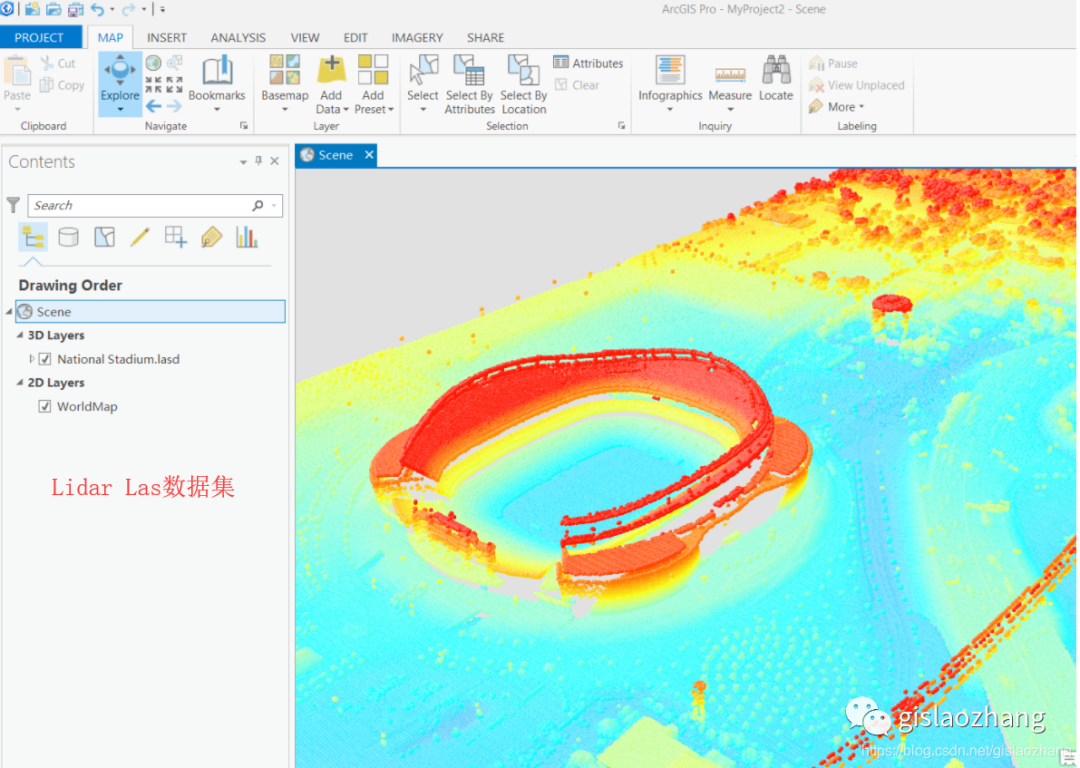Open the Selection group dialog launcher
1080x768 pixels.
(622, 124)
